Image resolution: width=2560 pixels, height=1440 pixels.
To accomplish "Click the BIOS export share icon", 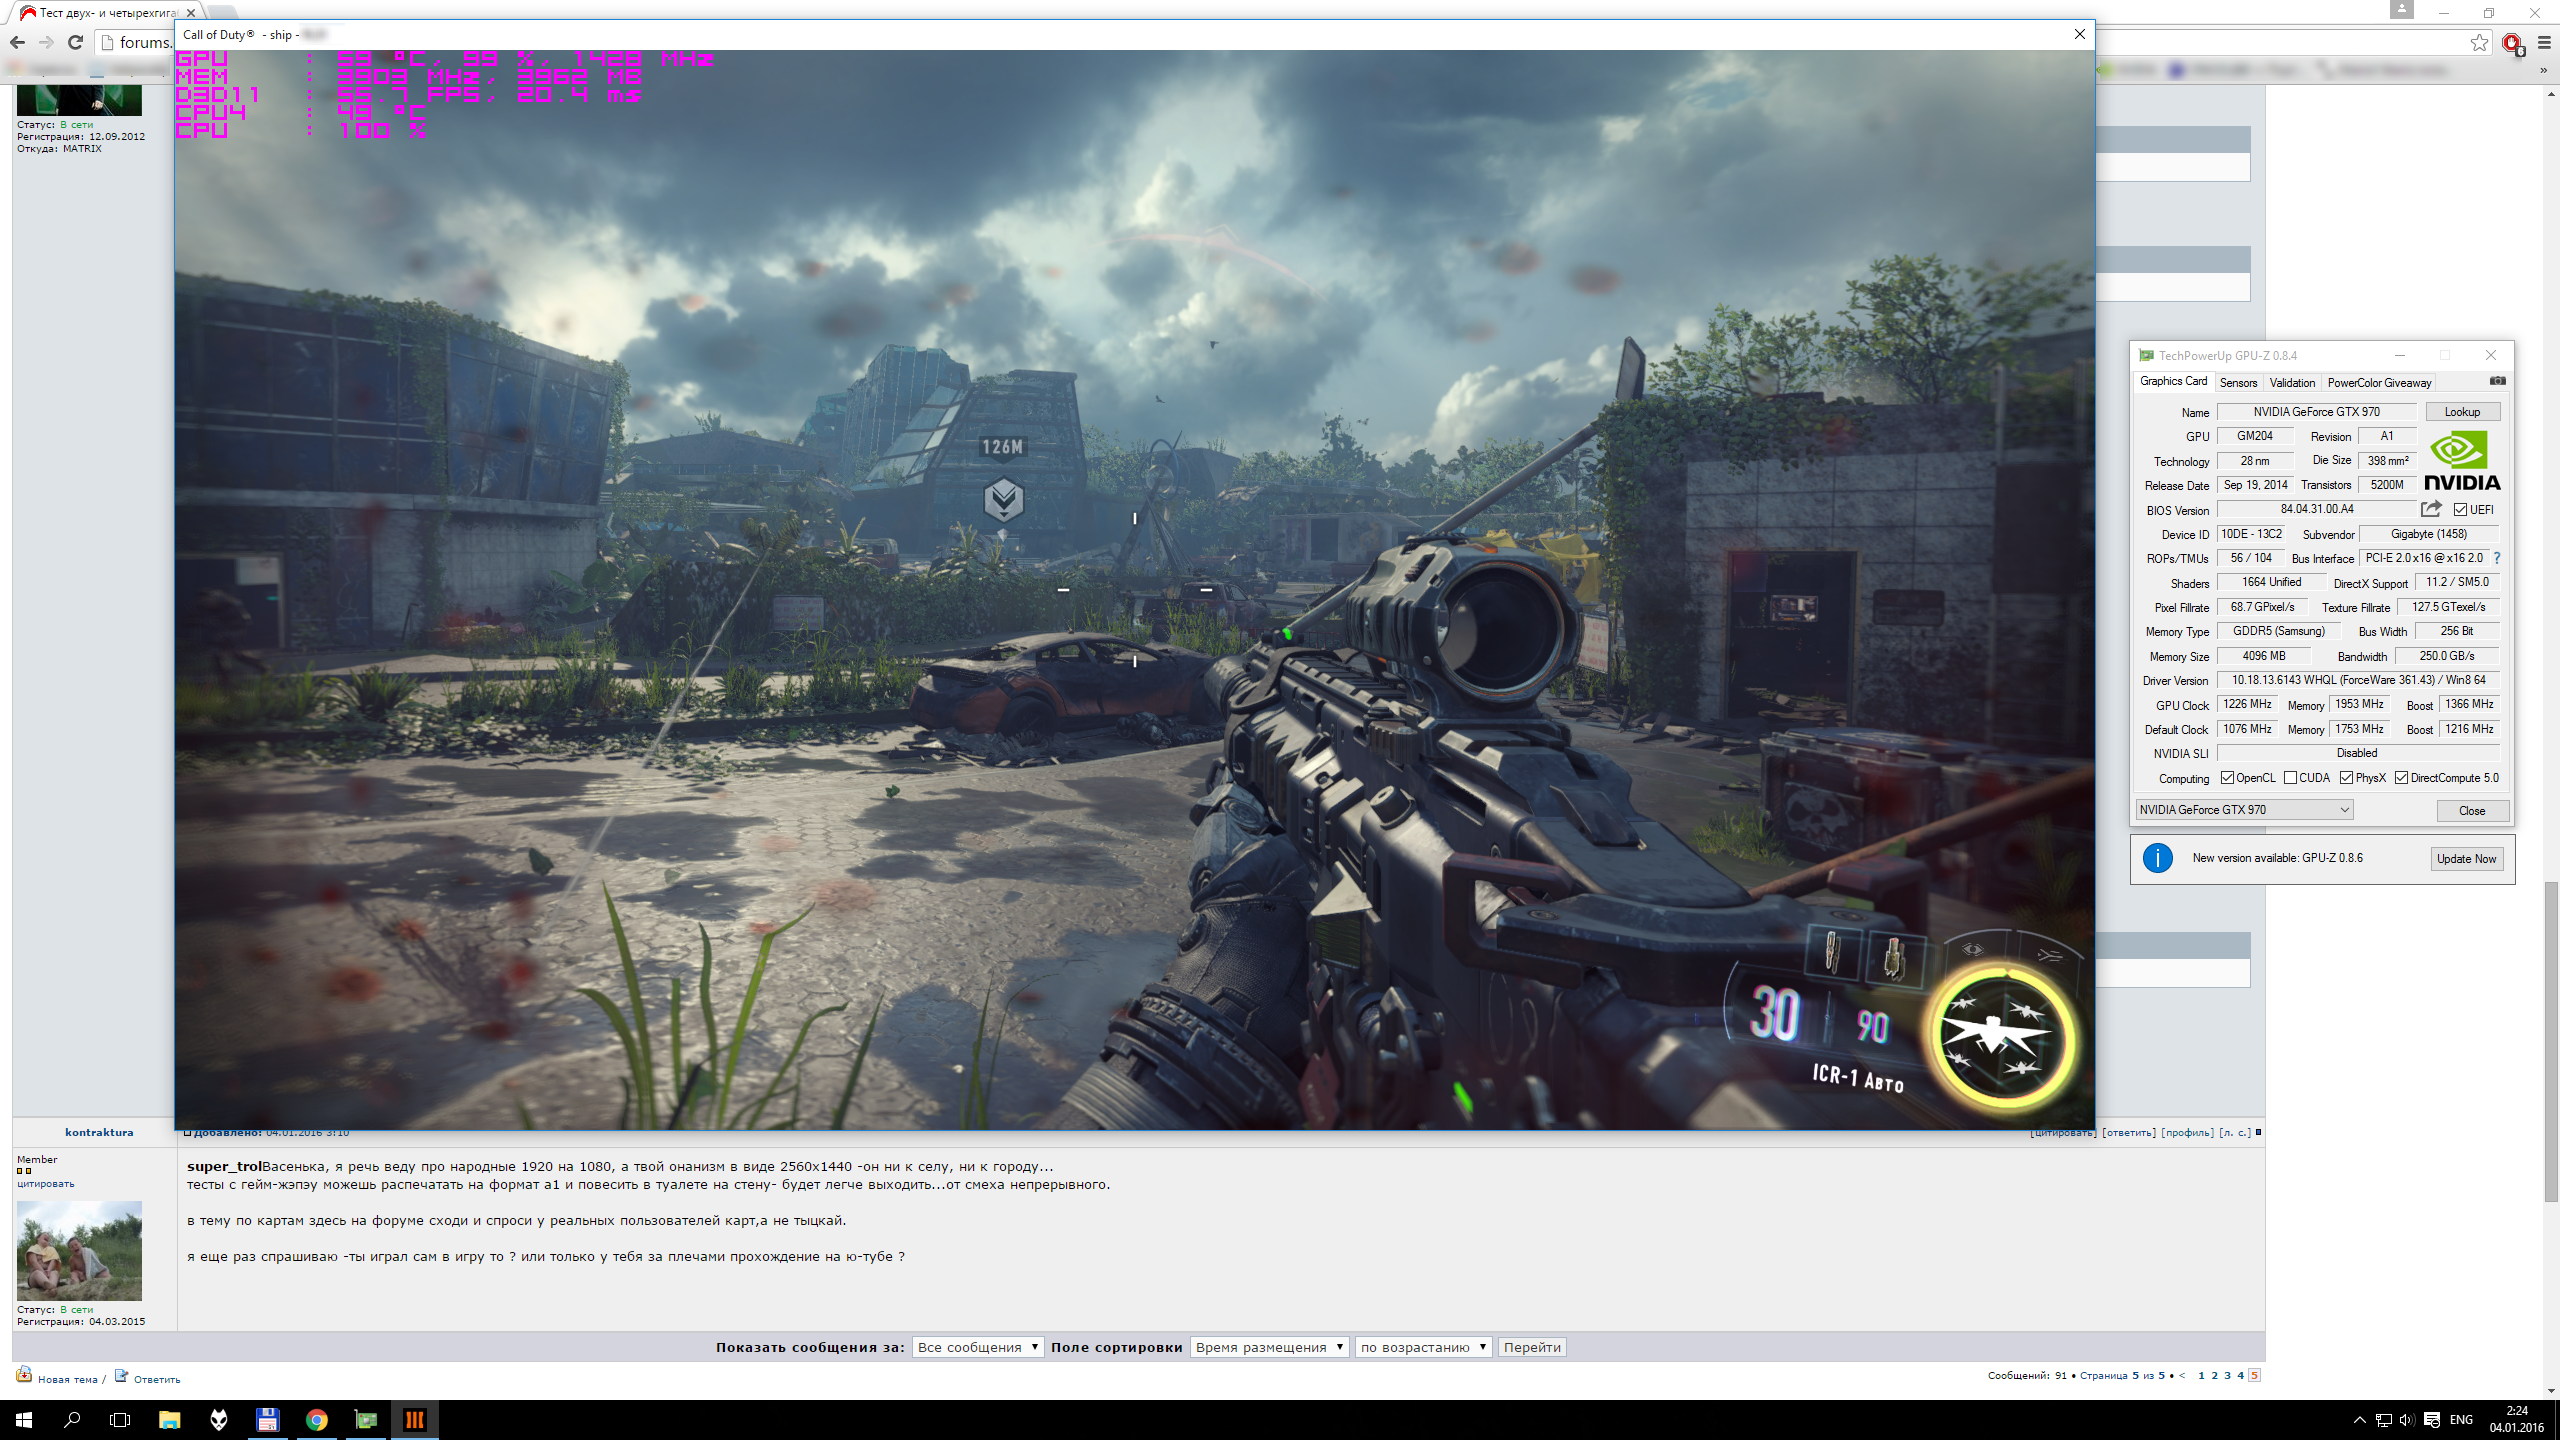I will 2431,509.
